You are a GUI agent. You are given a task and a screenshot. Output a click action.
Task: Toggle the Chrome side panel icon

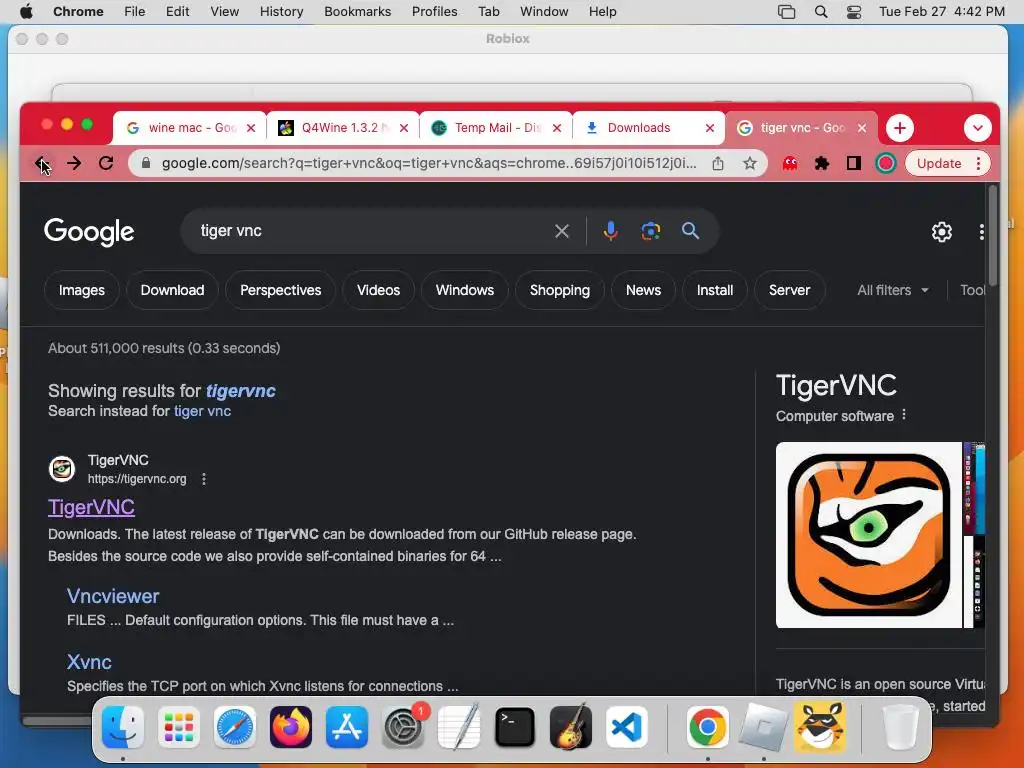tap(854, 163)
